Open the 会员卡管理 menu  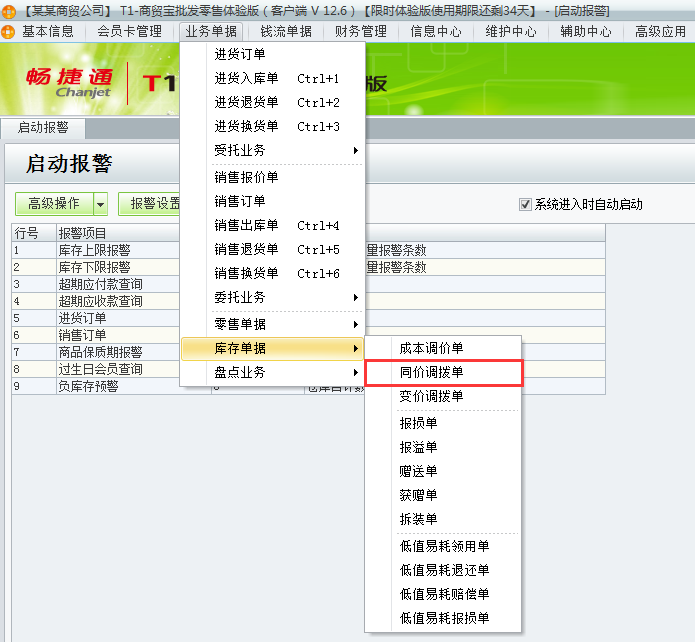coord(129,31)
